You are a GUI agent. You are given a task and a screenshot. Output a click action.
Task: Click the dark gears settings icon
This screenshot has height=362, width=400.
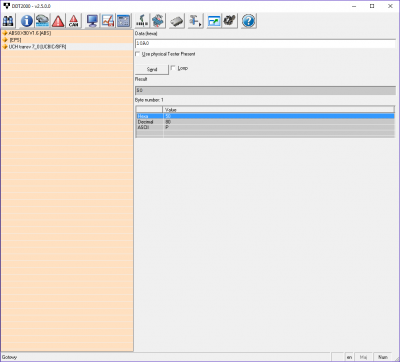tap(230, 21)
